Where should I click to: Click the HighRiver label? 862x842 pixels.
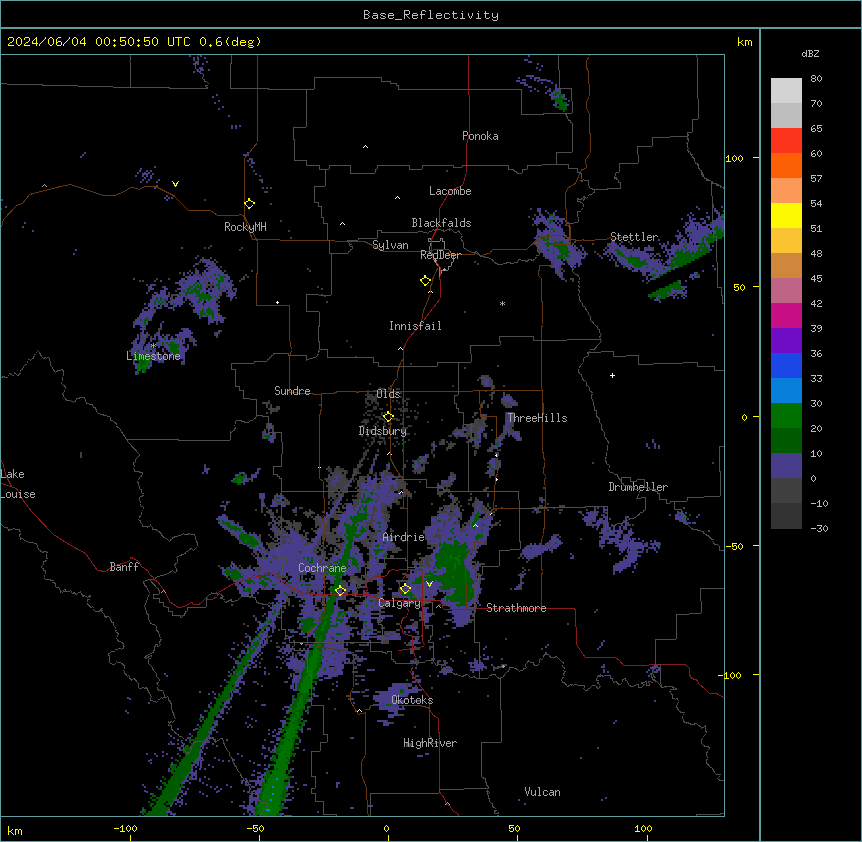[430, 743]
